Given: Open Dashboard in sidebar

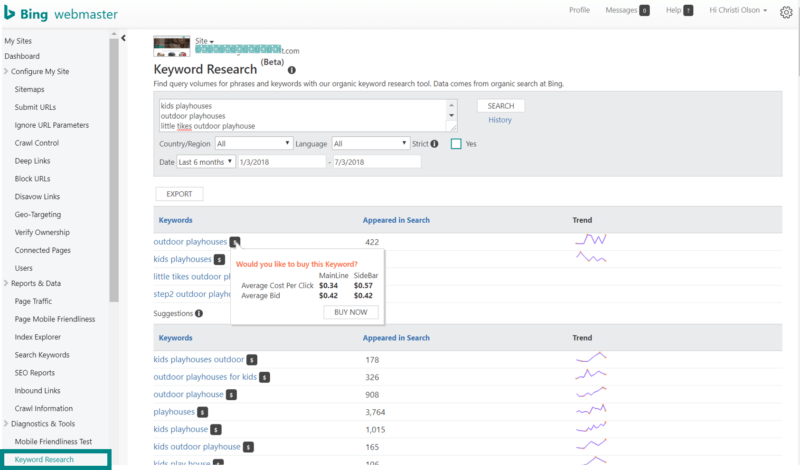Looking at the screenshot, I should pyautogui.click(x=22, y=56).
